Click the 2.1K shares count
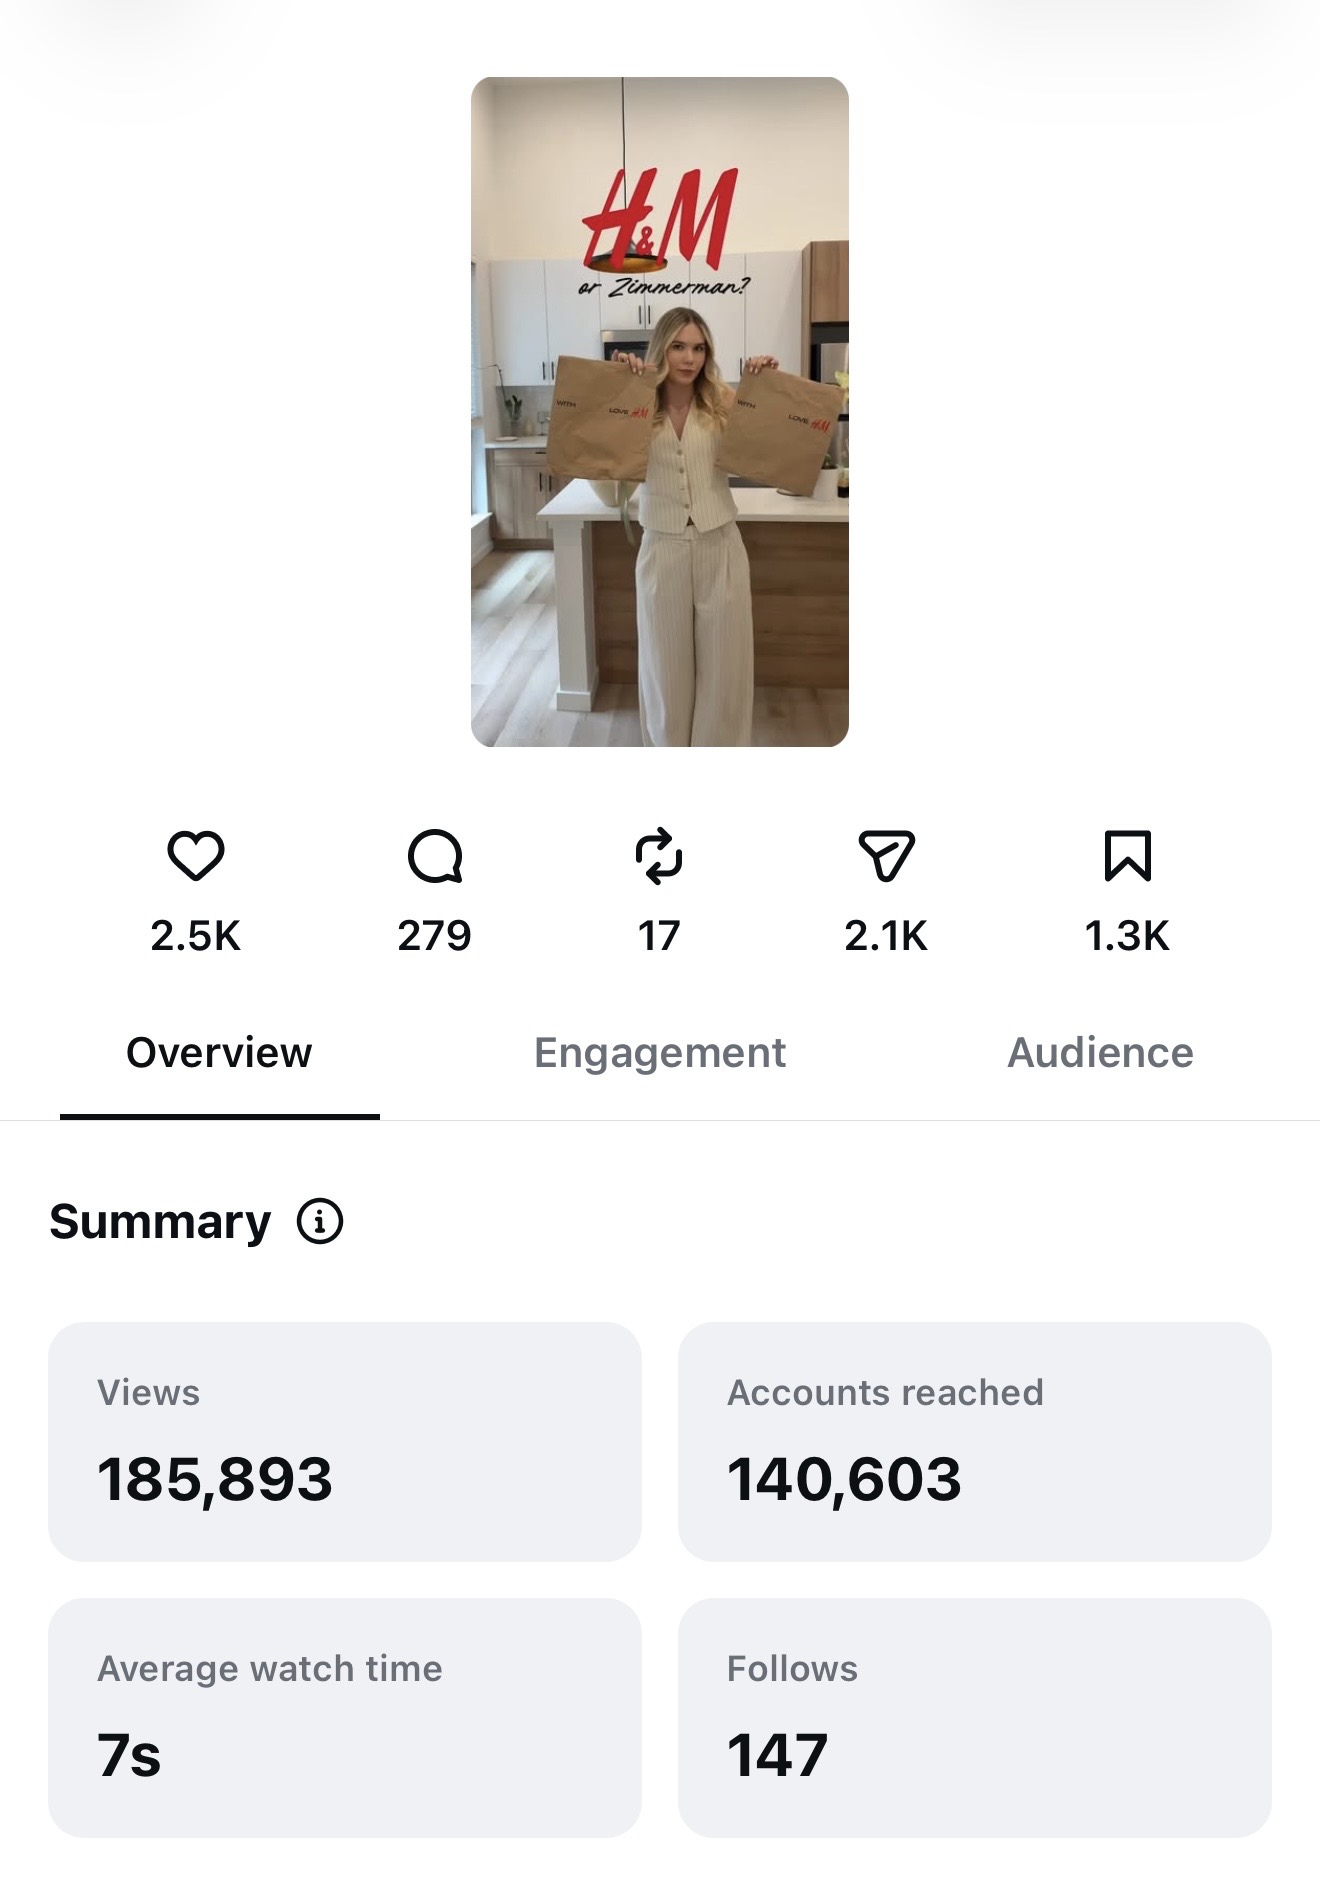Screen dimensions: 1320x1904 click(886, 936)
